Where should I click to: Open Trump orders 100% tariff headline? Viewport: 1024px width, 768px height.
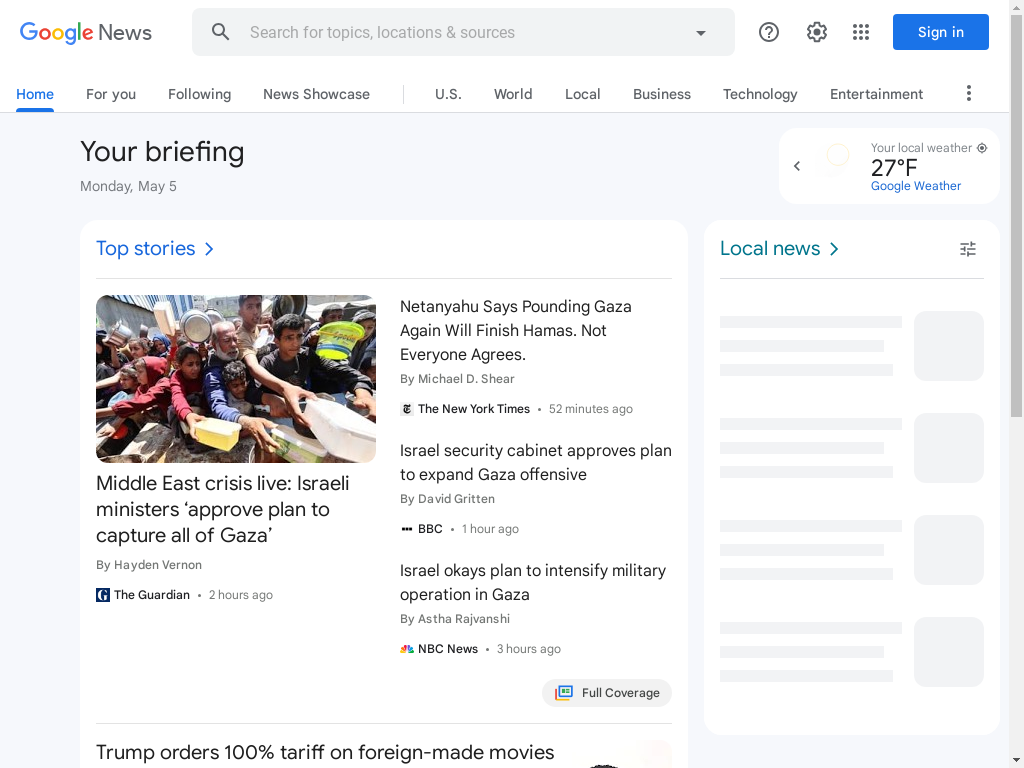325,752
